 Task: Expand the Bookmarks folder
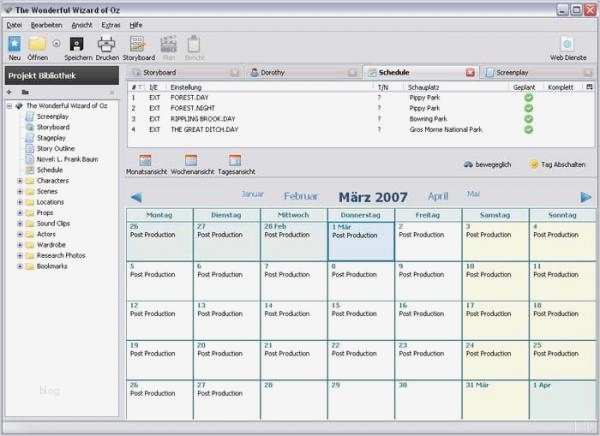coord(20,266)
